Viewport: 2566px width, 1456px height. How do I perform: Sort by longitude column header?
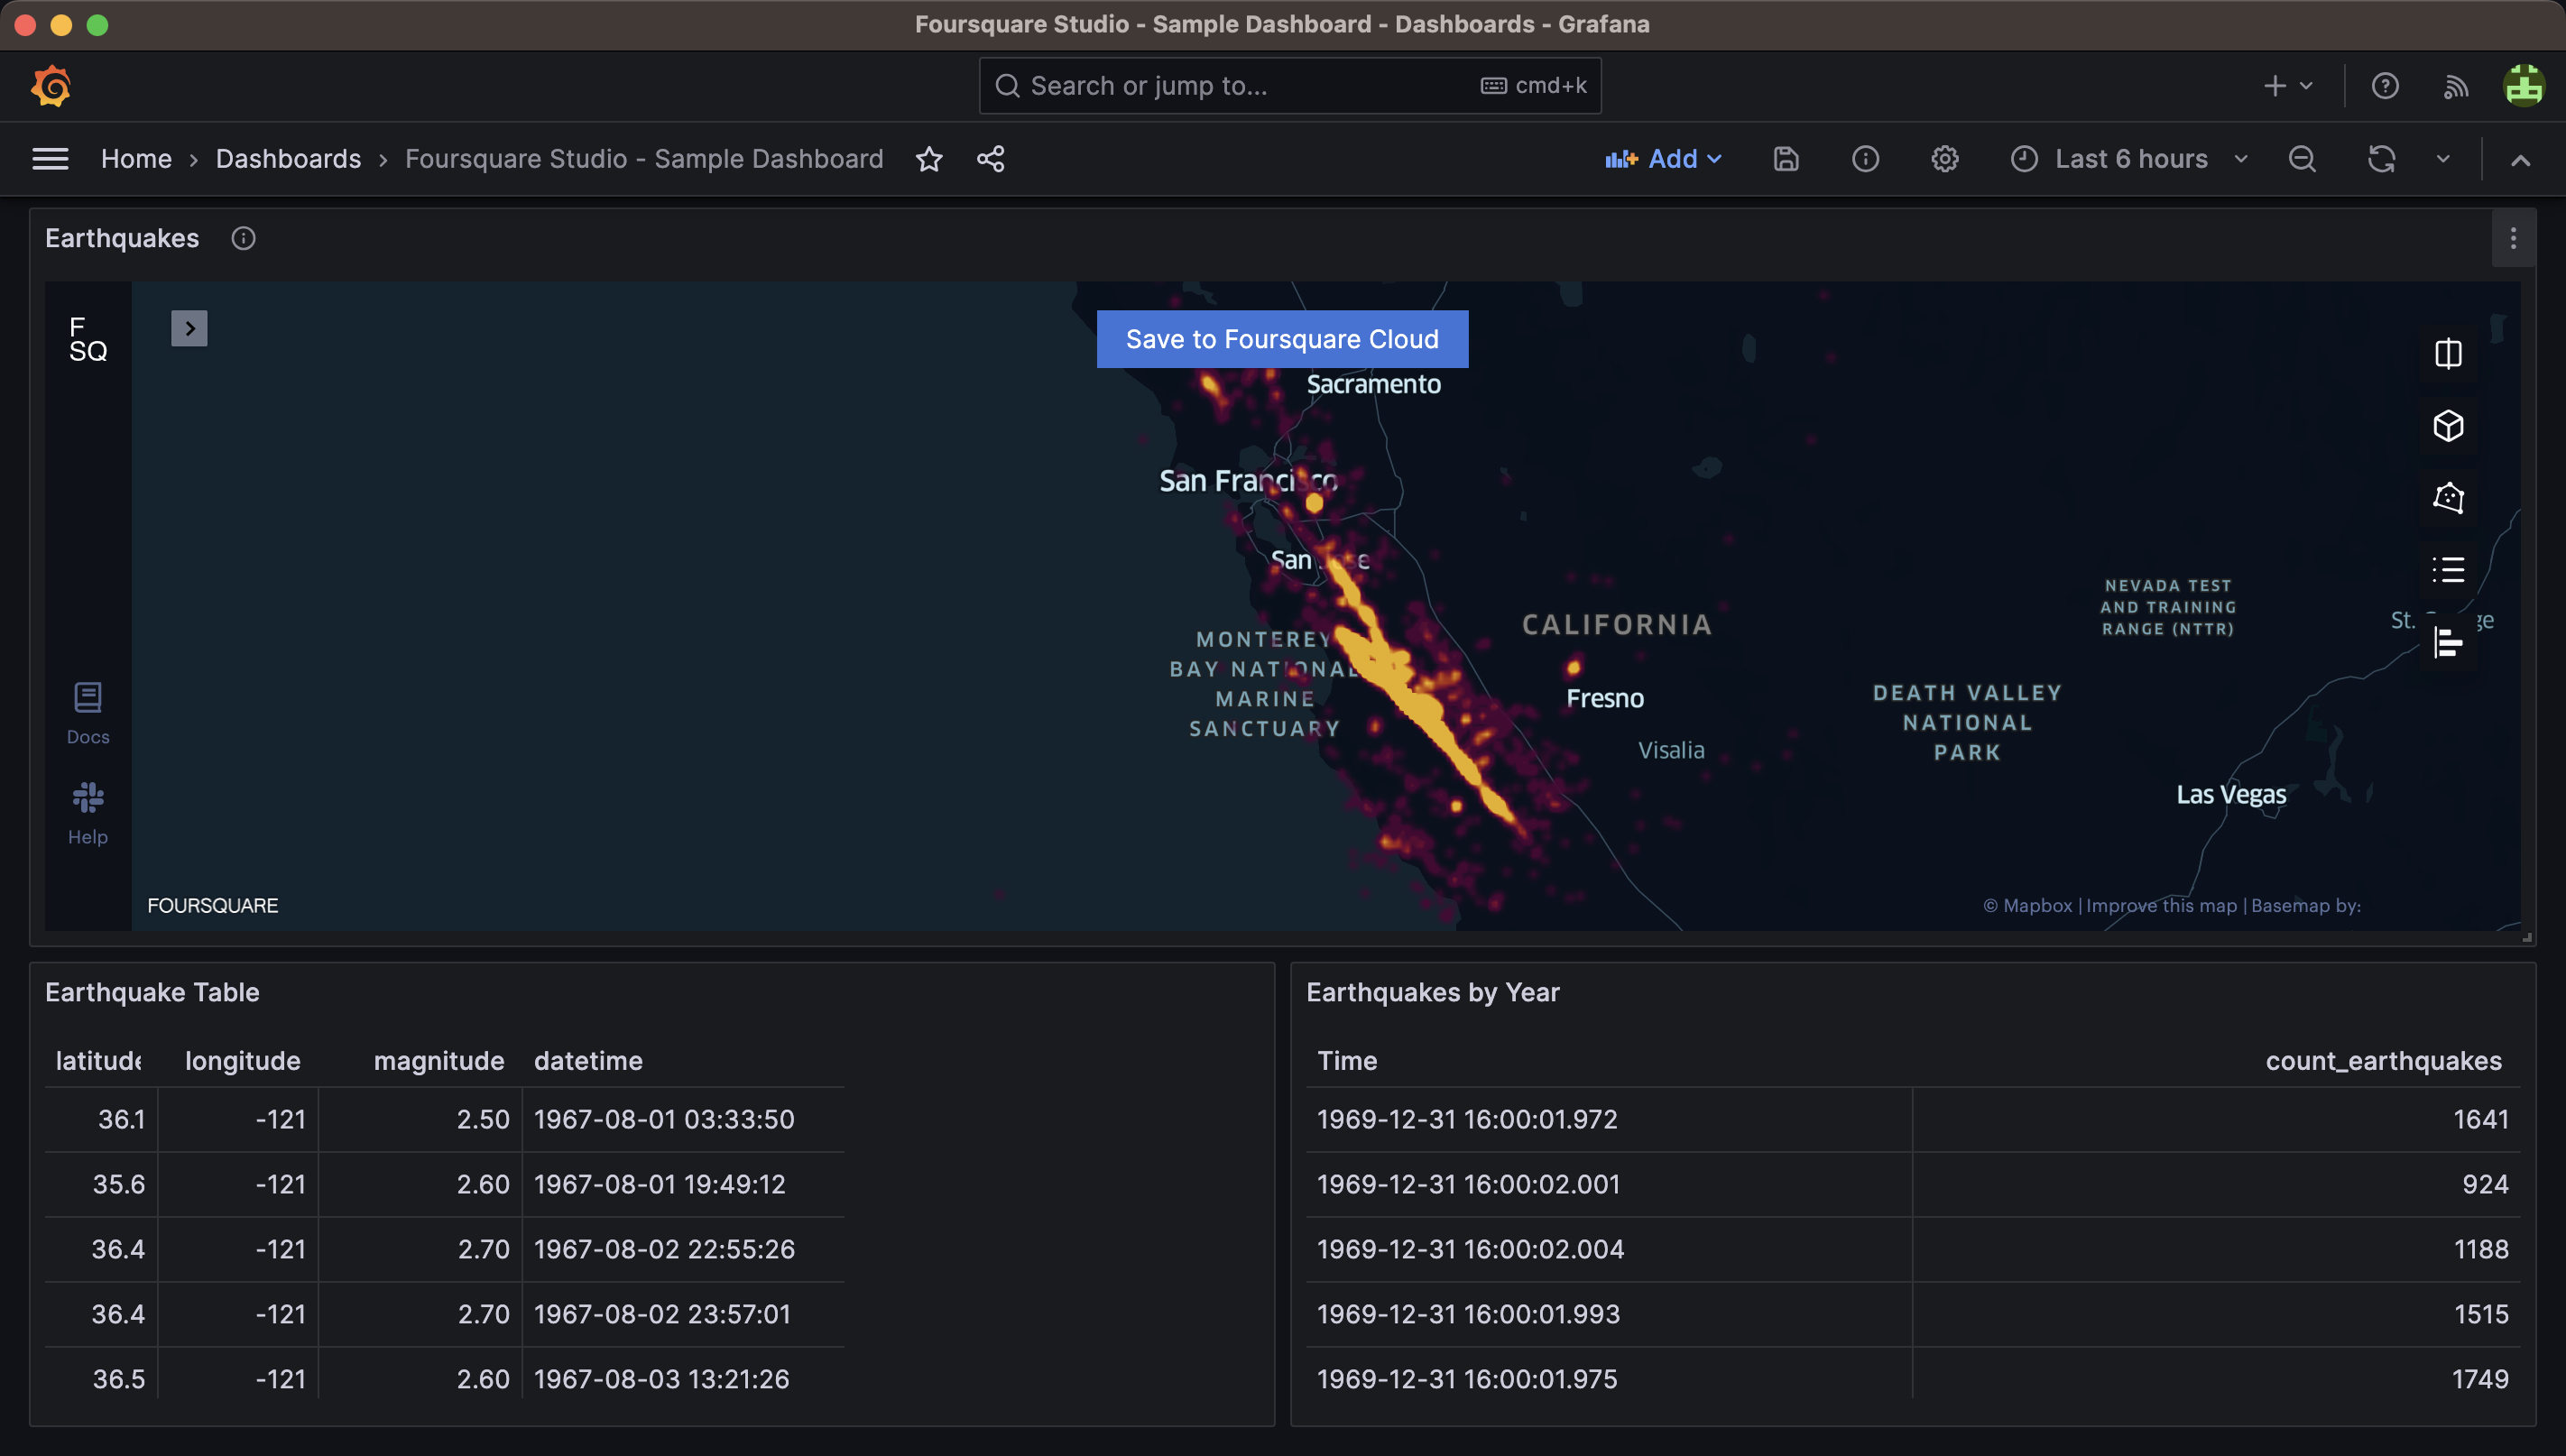click(x=242, y=1060)
